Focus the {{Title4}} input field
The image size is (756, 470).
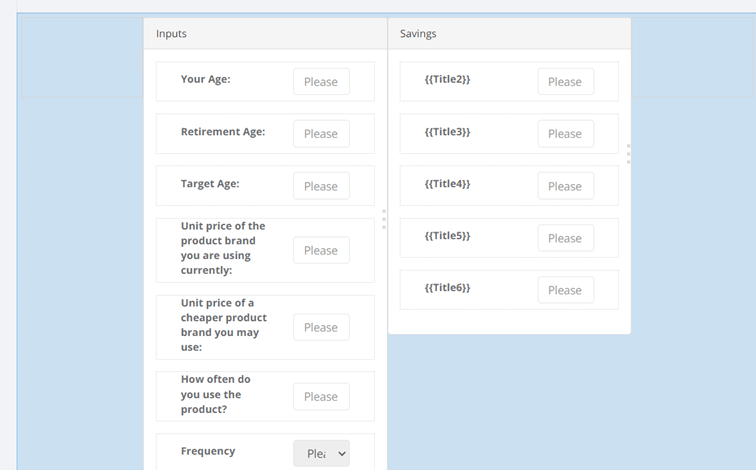point(565,186)
